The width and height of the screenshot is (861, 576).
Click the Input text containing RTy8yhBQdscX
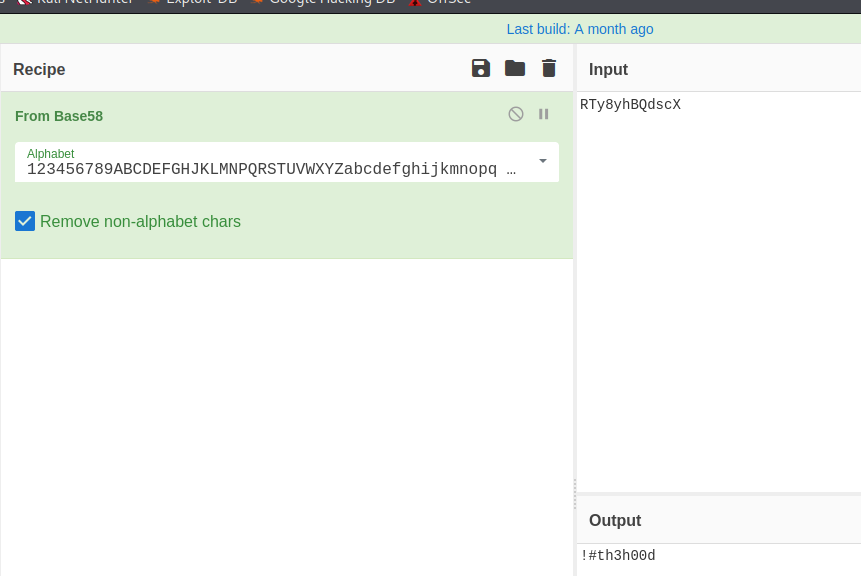[x=630, y=105]
